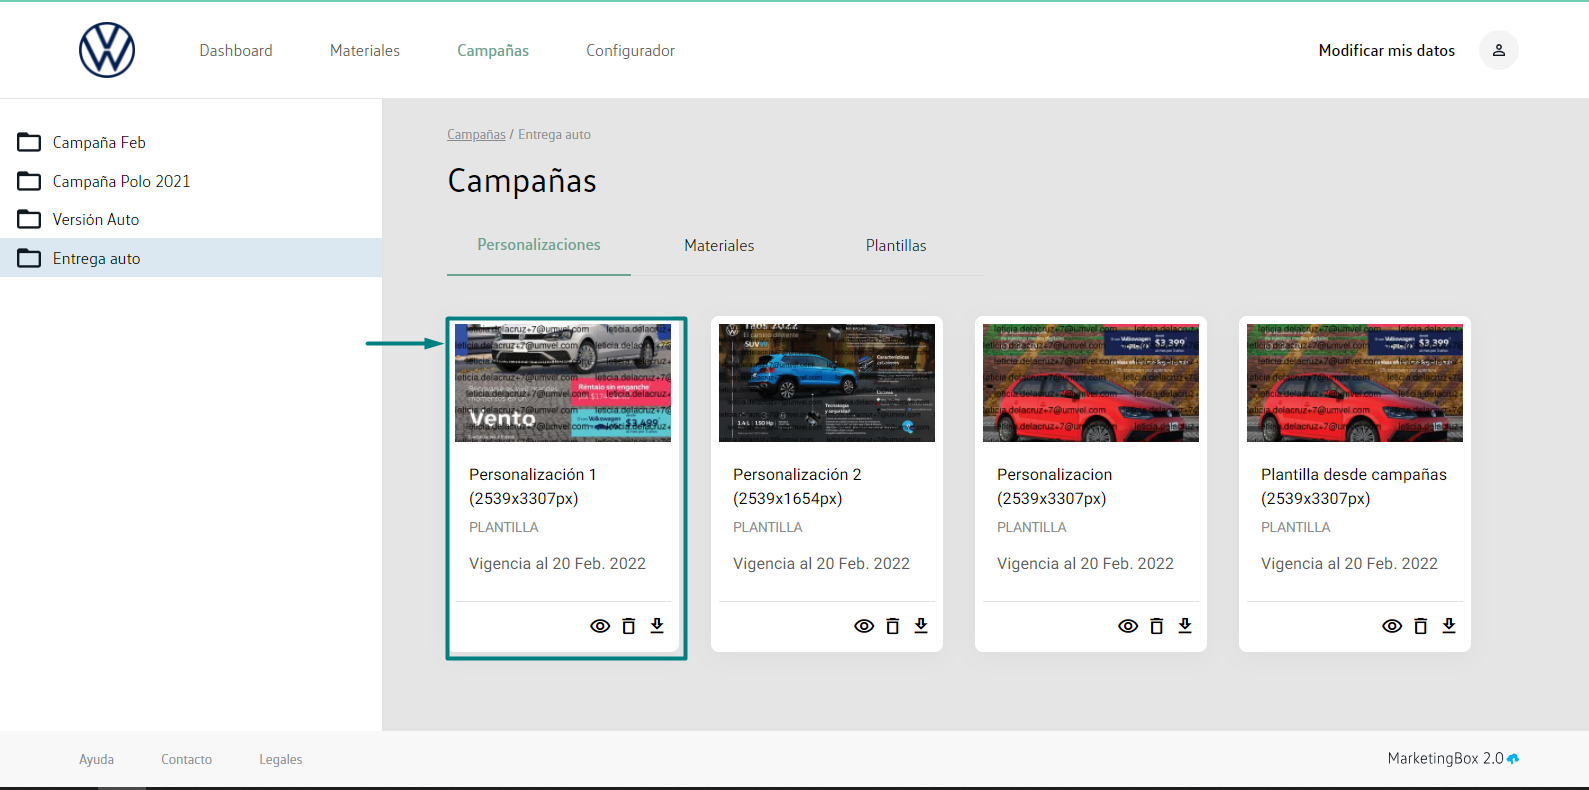Download Plantilla desde campañas

coord(1449,626)
